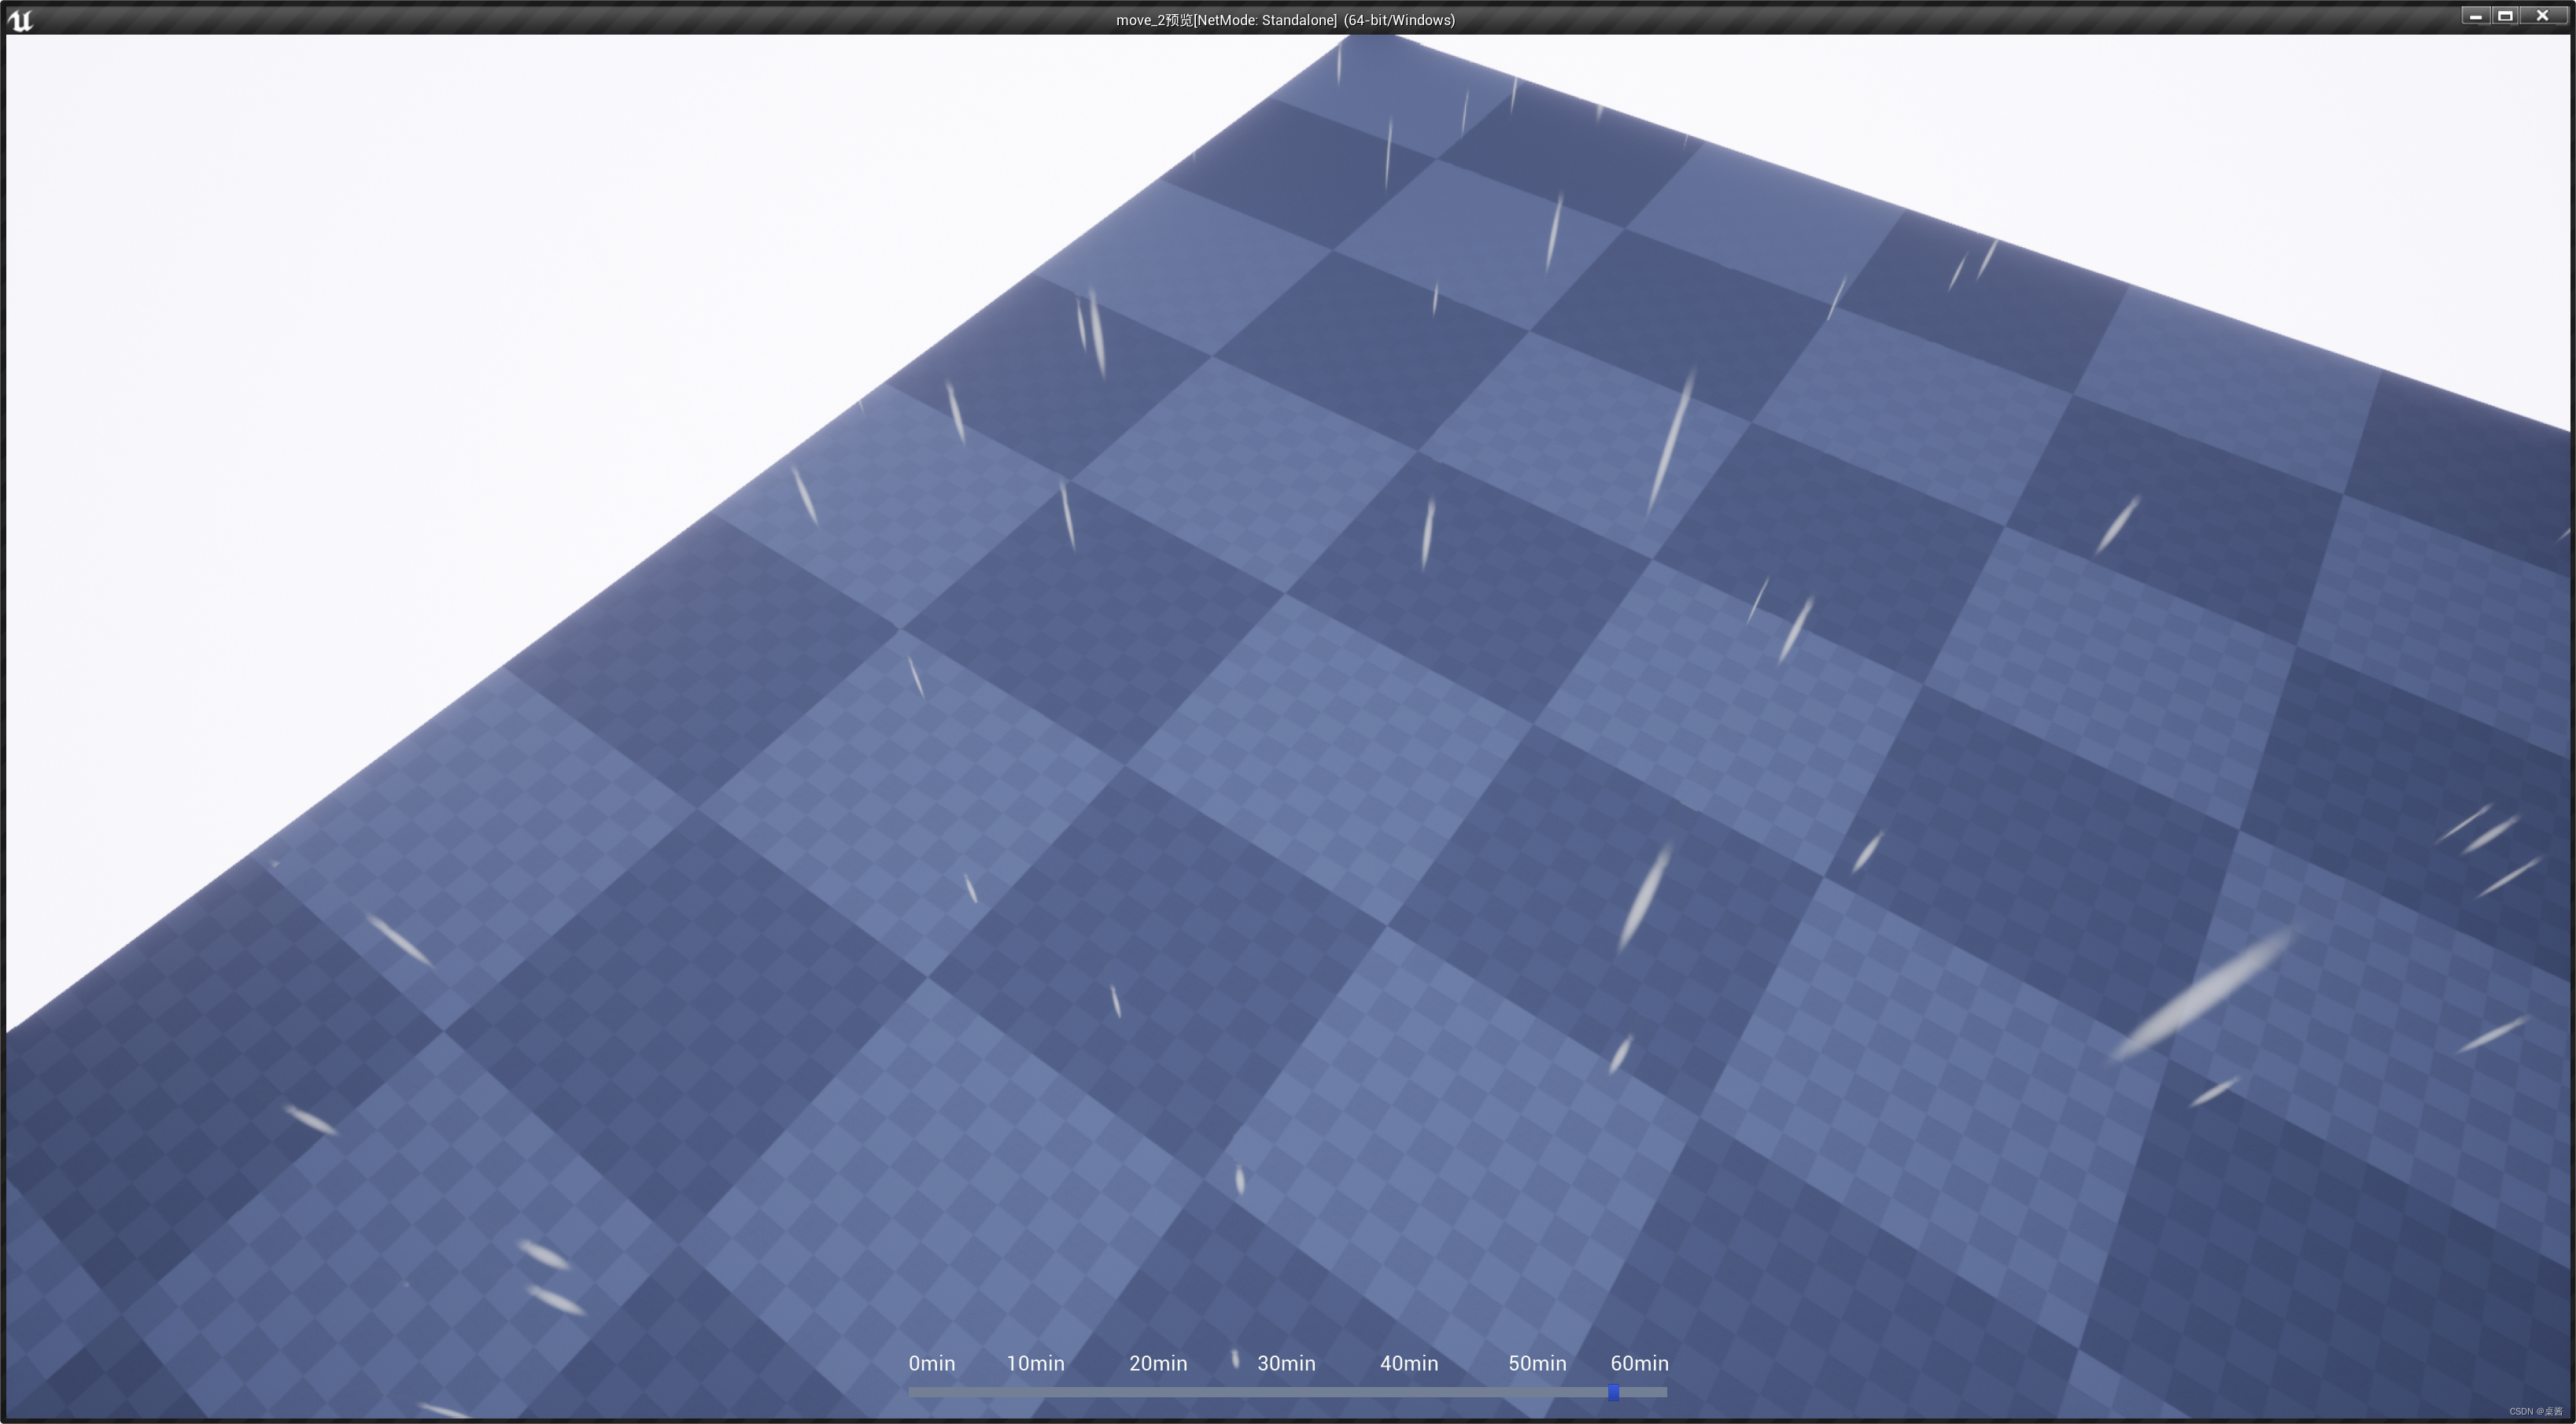Screen dimensions: 2576x1424
Task: Click slider track's far left end
Action: pos(912,1392)
